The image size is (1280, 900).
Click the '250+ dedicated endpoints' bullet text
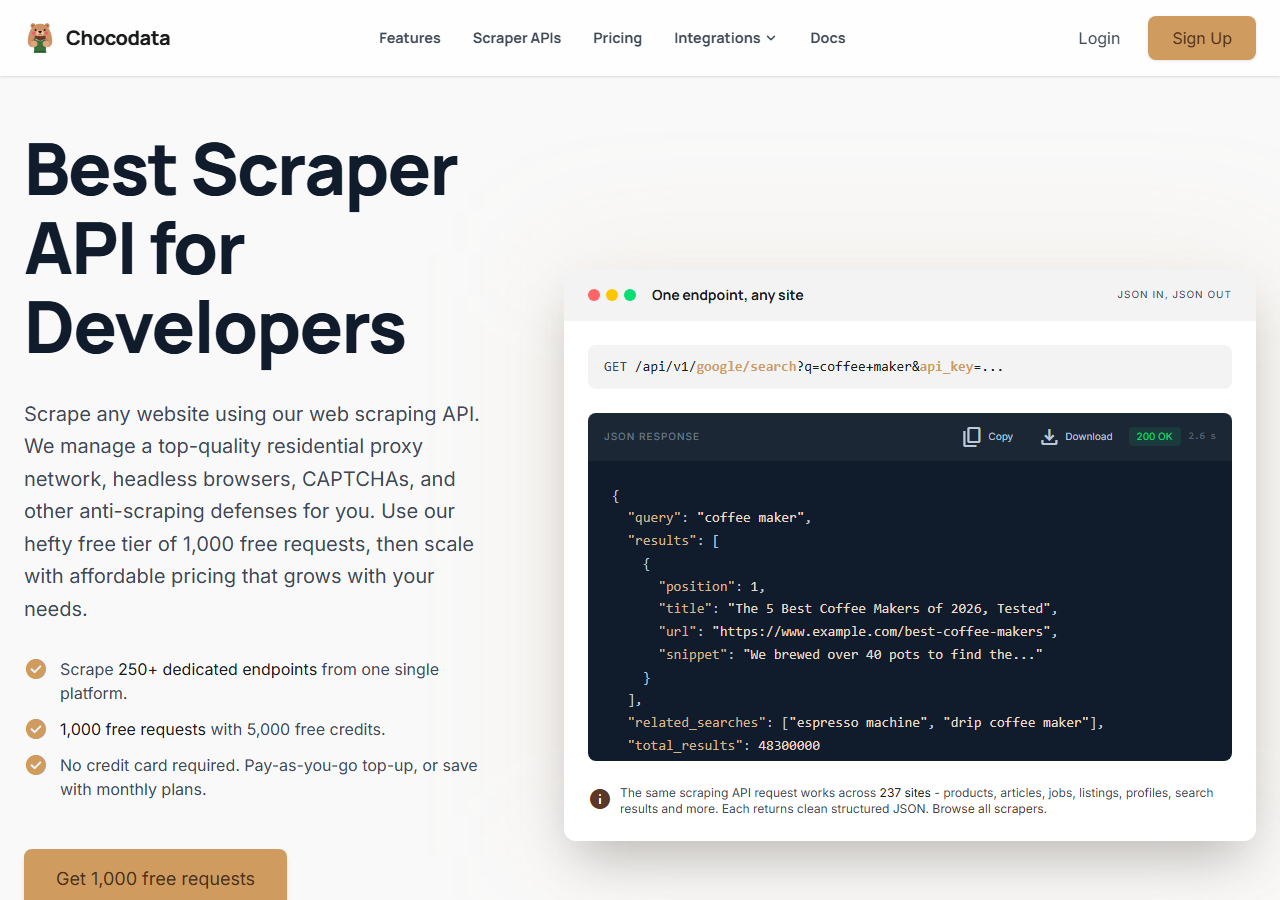coord(217,669)
